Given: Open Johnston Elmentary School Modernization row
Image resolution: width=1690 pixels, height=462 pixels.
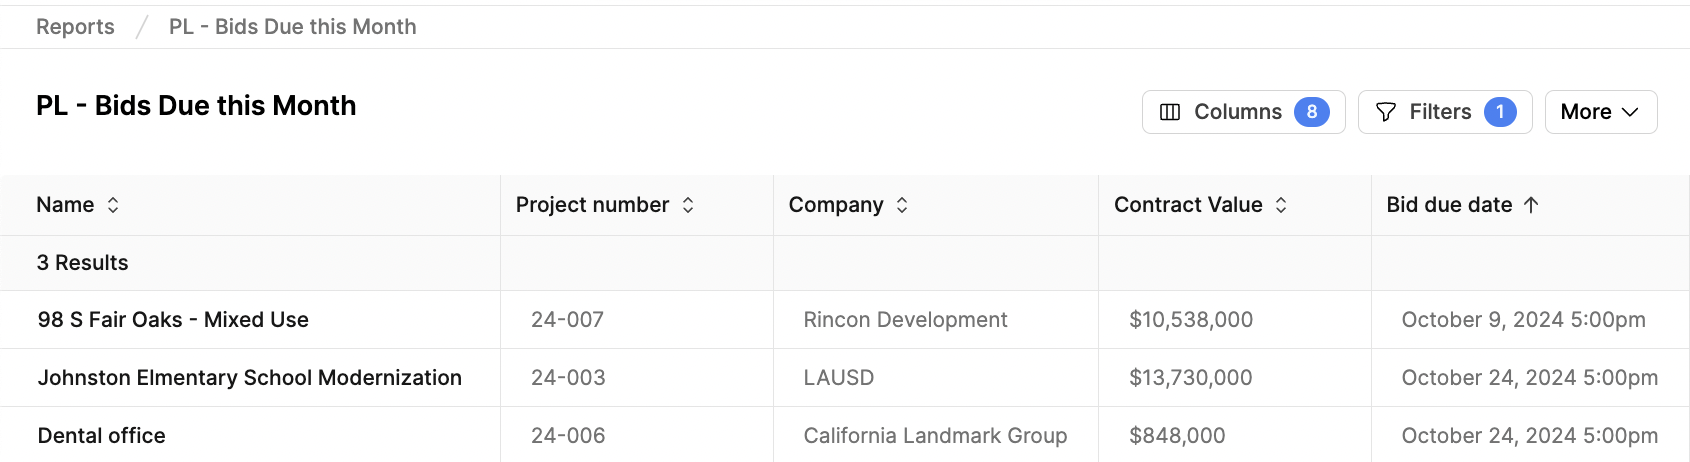Looking at the screenshot, I should (250, 378).
